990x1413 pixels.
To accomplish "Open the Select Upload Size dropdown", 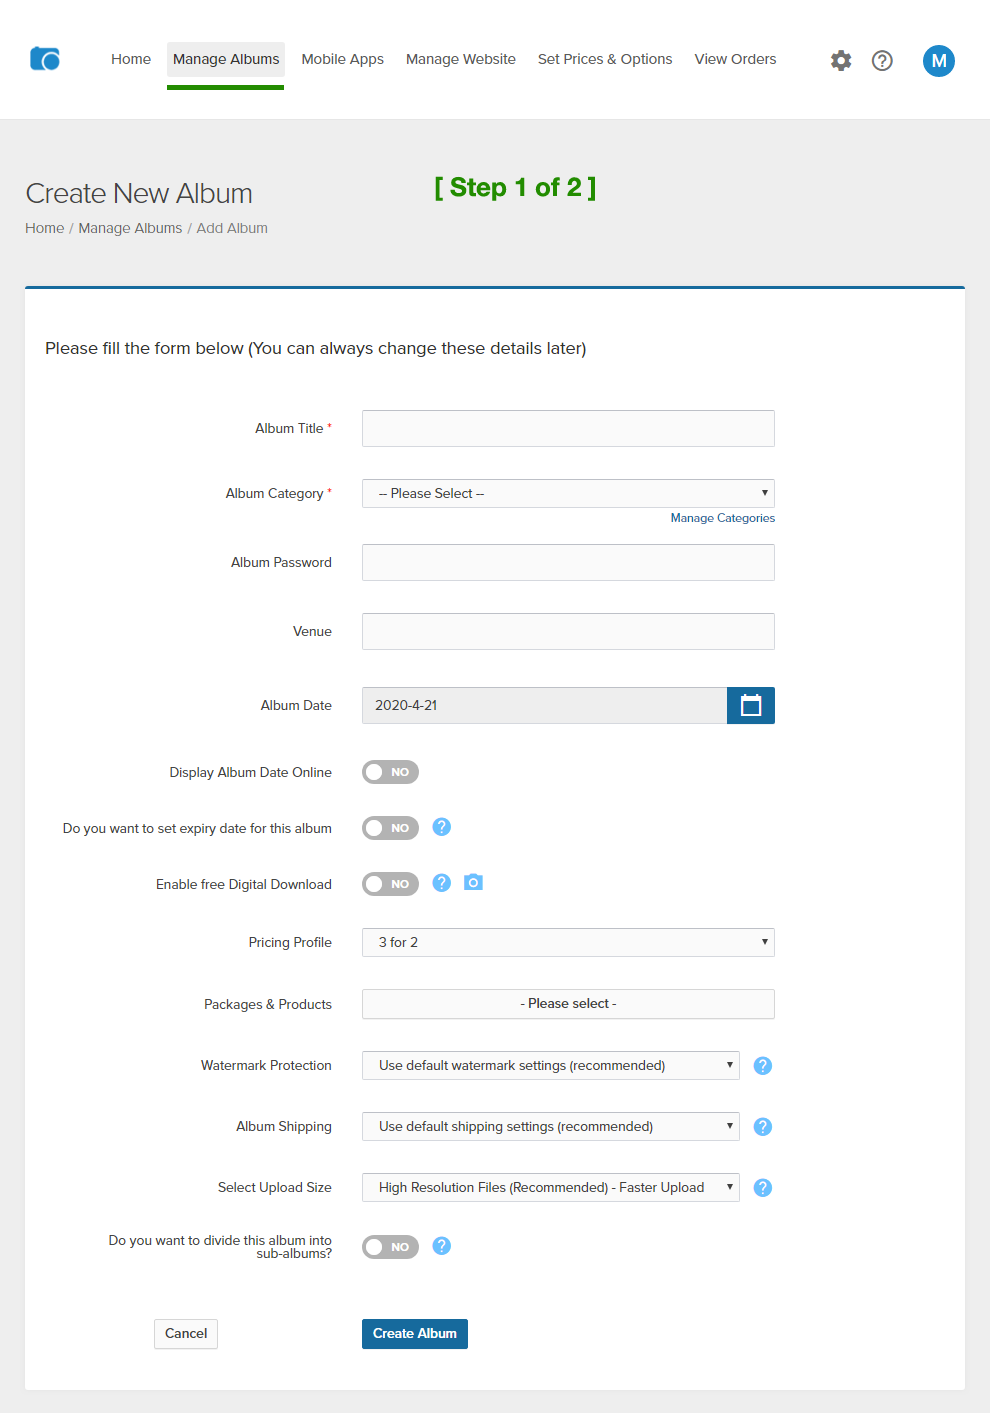I will [550, 1187].
